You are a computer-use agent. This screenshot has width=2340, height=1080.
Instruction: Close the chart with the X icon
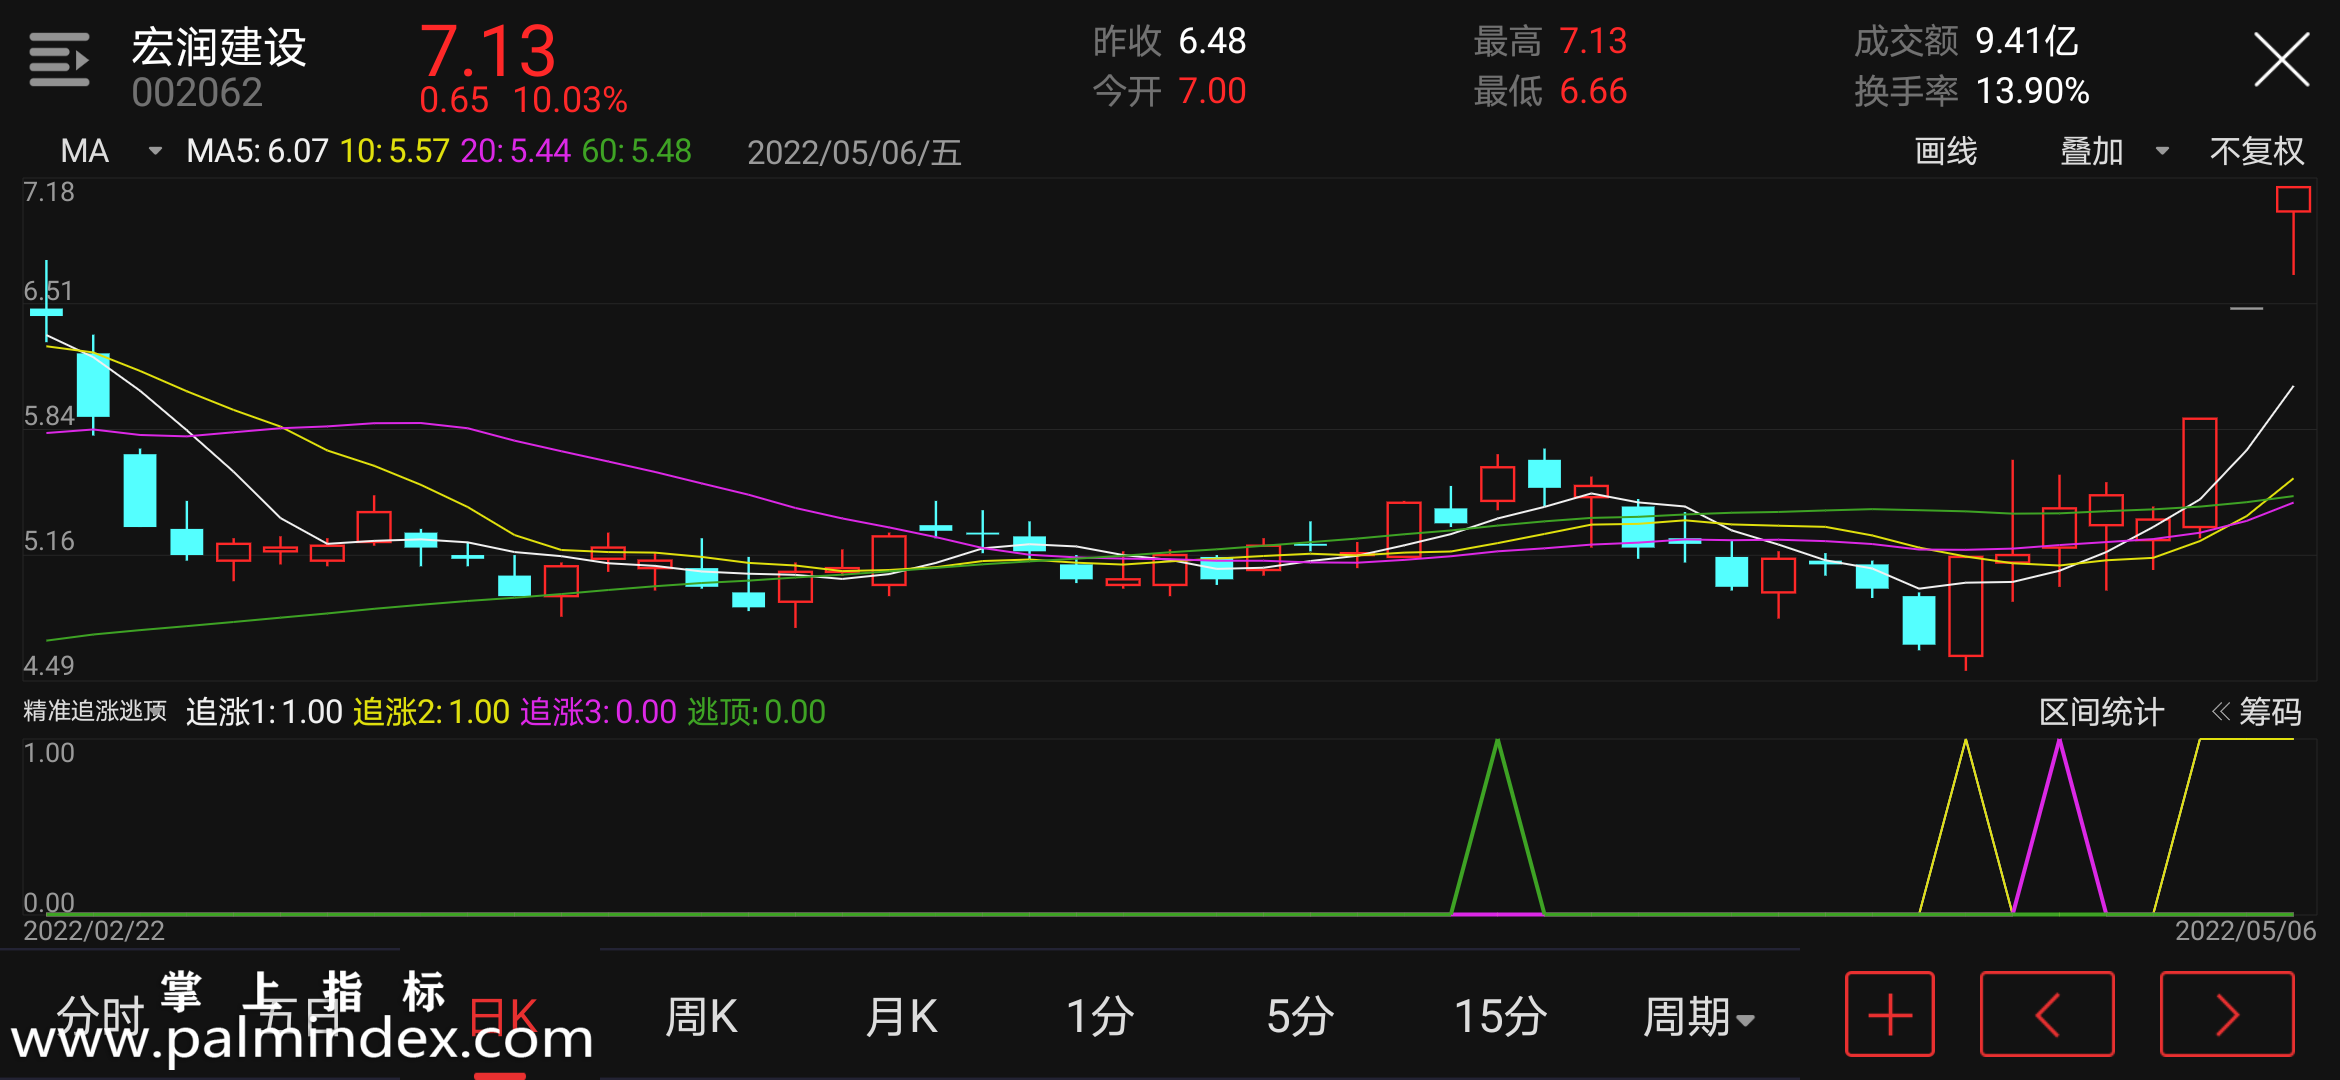point(2281,60)
